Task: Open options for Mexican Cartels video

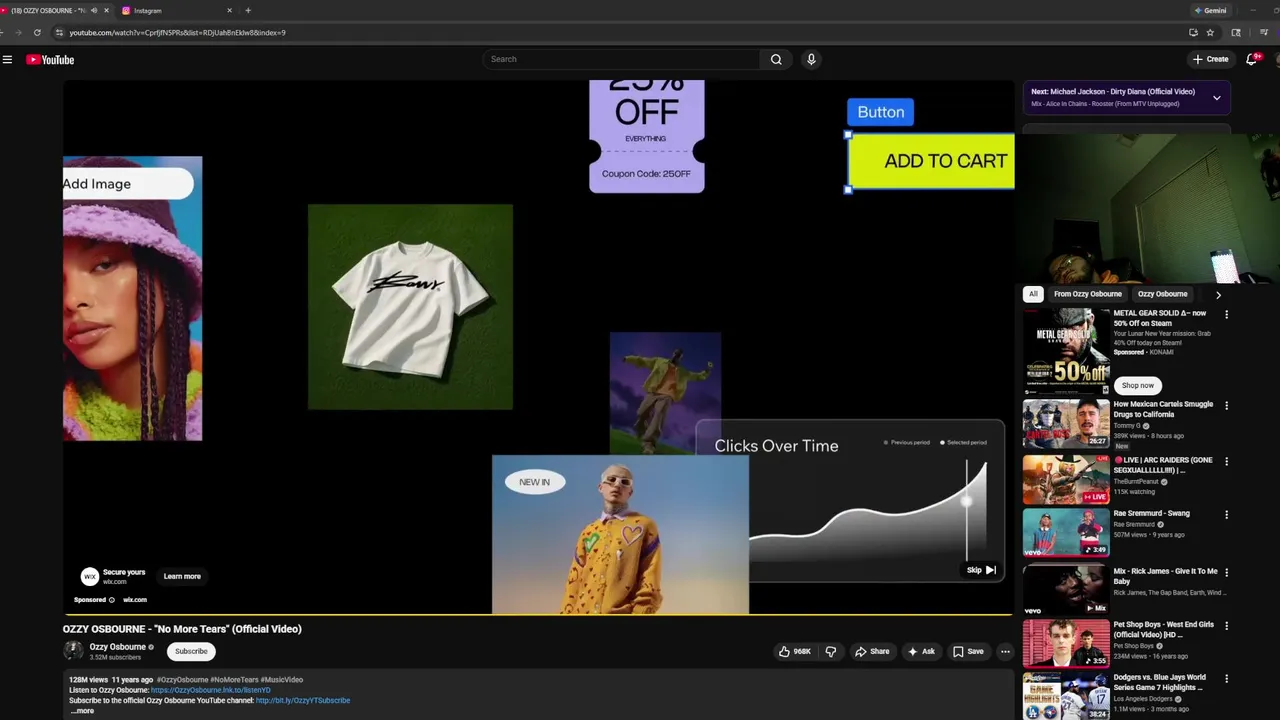Action: tap(1226, 405)
